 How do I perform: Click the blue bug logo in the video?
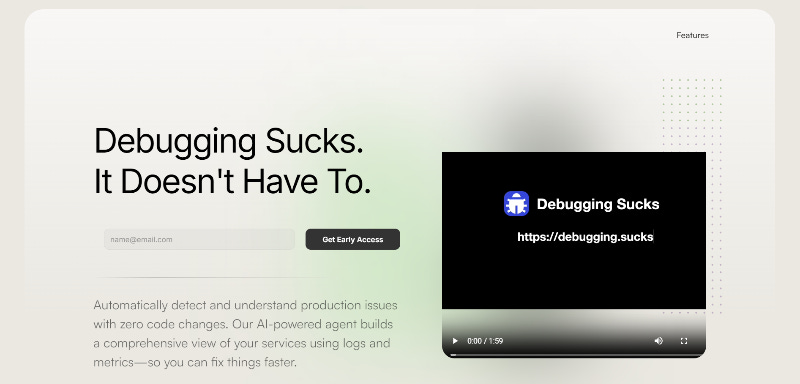point(516,203)
